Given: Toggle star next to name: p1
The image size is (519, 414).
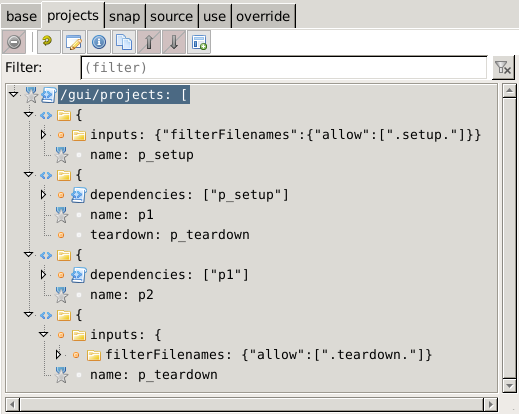Looking at the screenshot, I should [x=61, y=215].
